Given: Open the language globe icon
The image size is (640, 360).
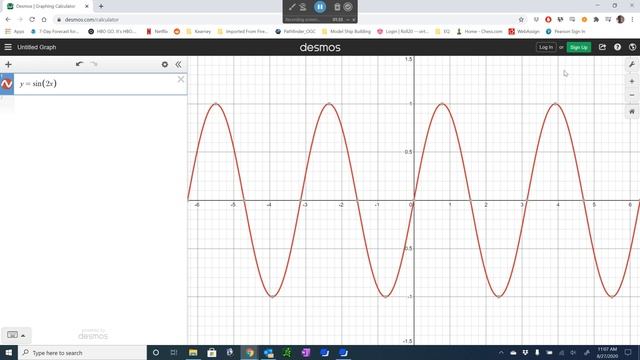Looking at the screenshot, I should coord(632,47).
